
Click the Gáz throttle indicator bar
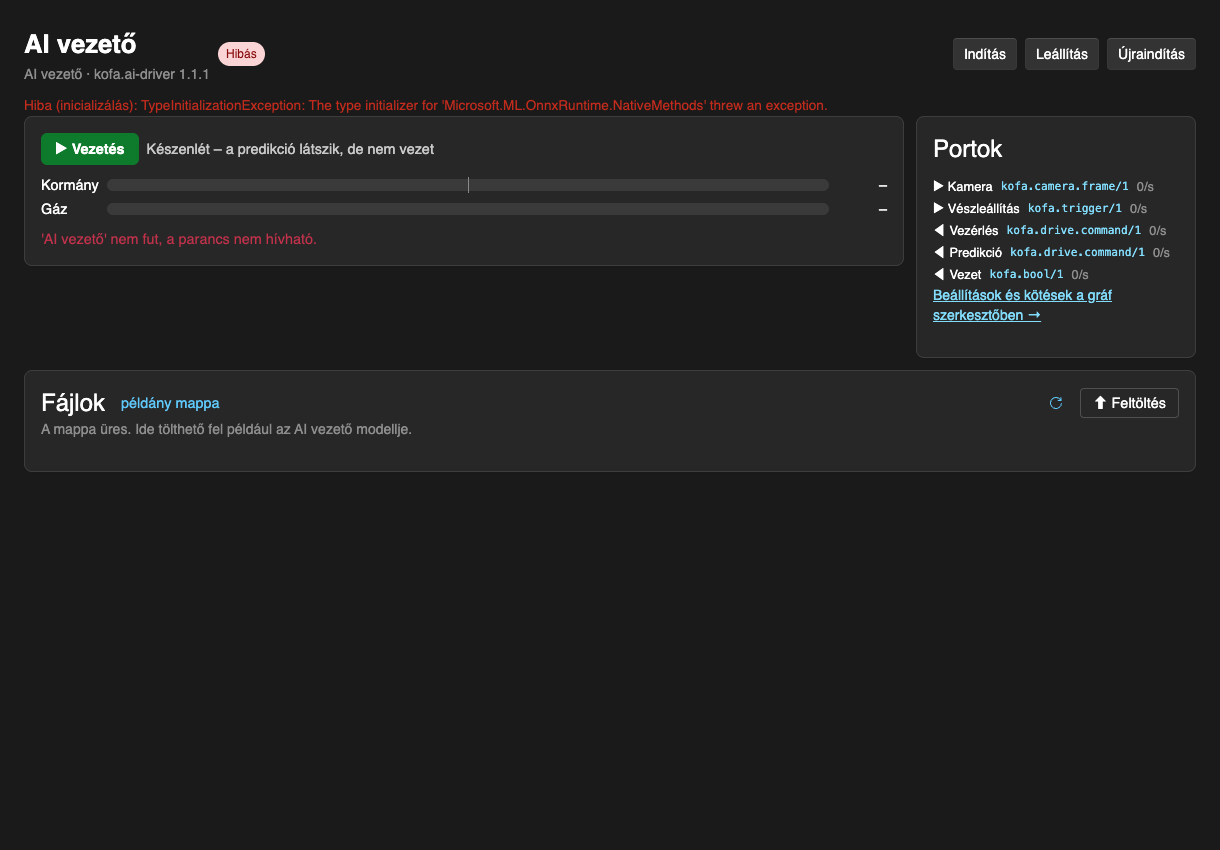pyautogui.click(x=468, y=209)
